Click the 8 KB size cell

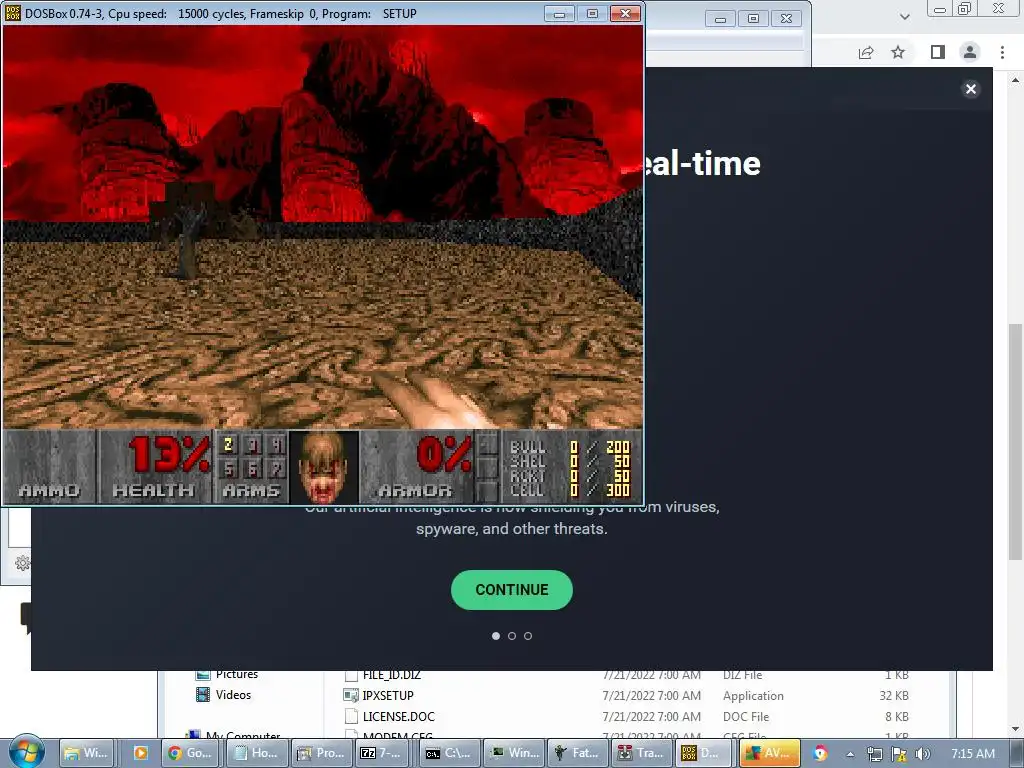pos(897,716)
